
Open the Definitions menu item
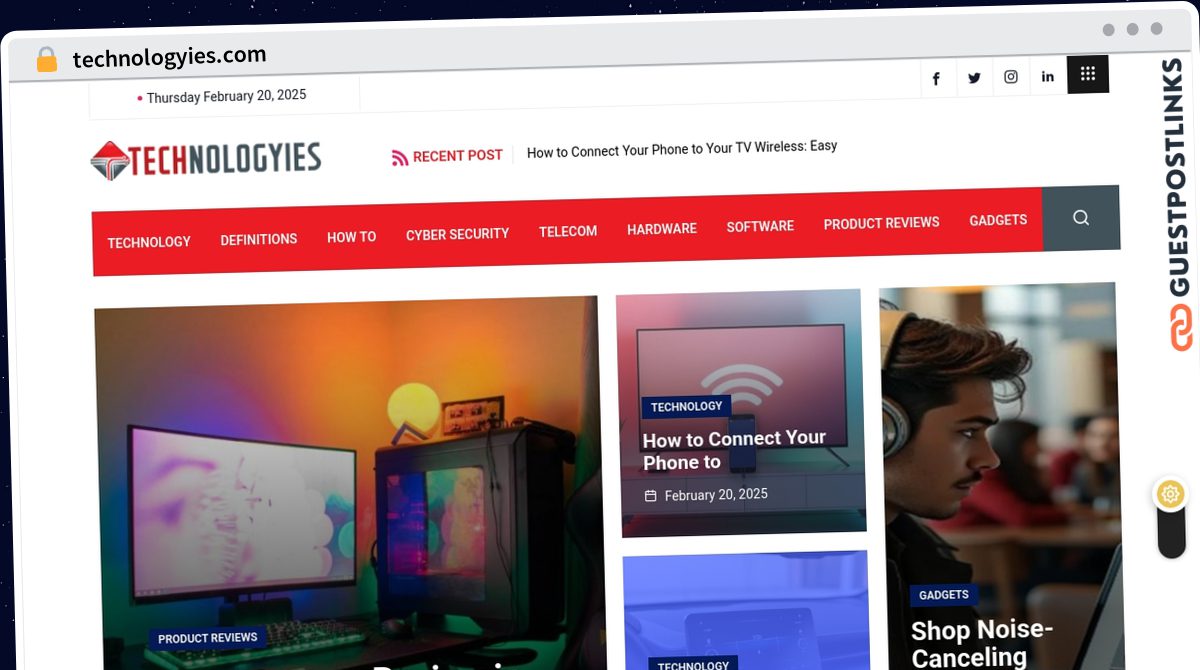[x=259, y=239]
